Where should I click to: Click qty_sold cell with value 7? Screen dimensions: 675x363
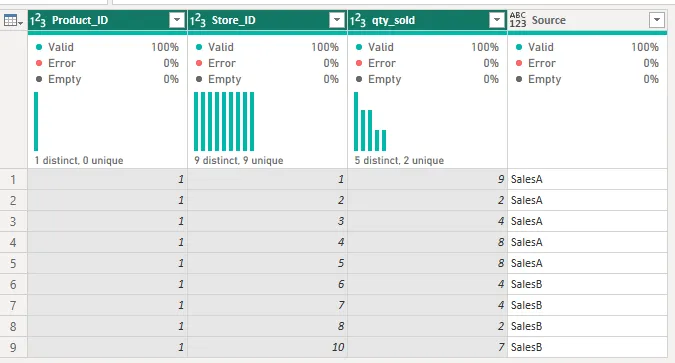[427, 347]
